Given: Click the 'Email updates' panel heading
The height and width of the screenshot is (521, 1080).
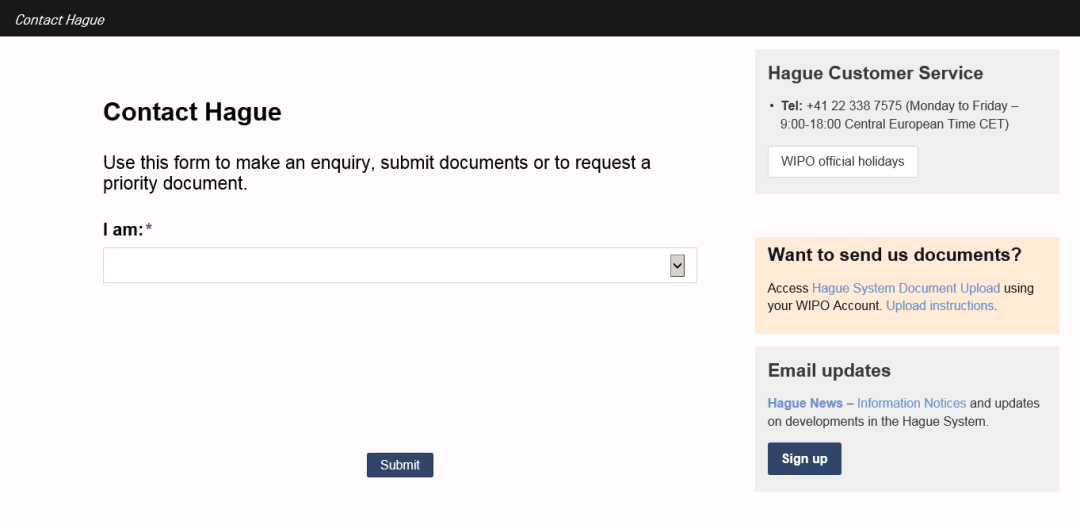Looking at the screenshot, I should click(x=829, y=371).
